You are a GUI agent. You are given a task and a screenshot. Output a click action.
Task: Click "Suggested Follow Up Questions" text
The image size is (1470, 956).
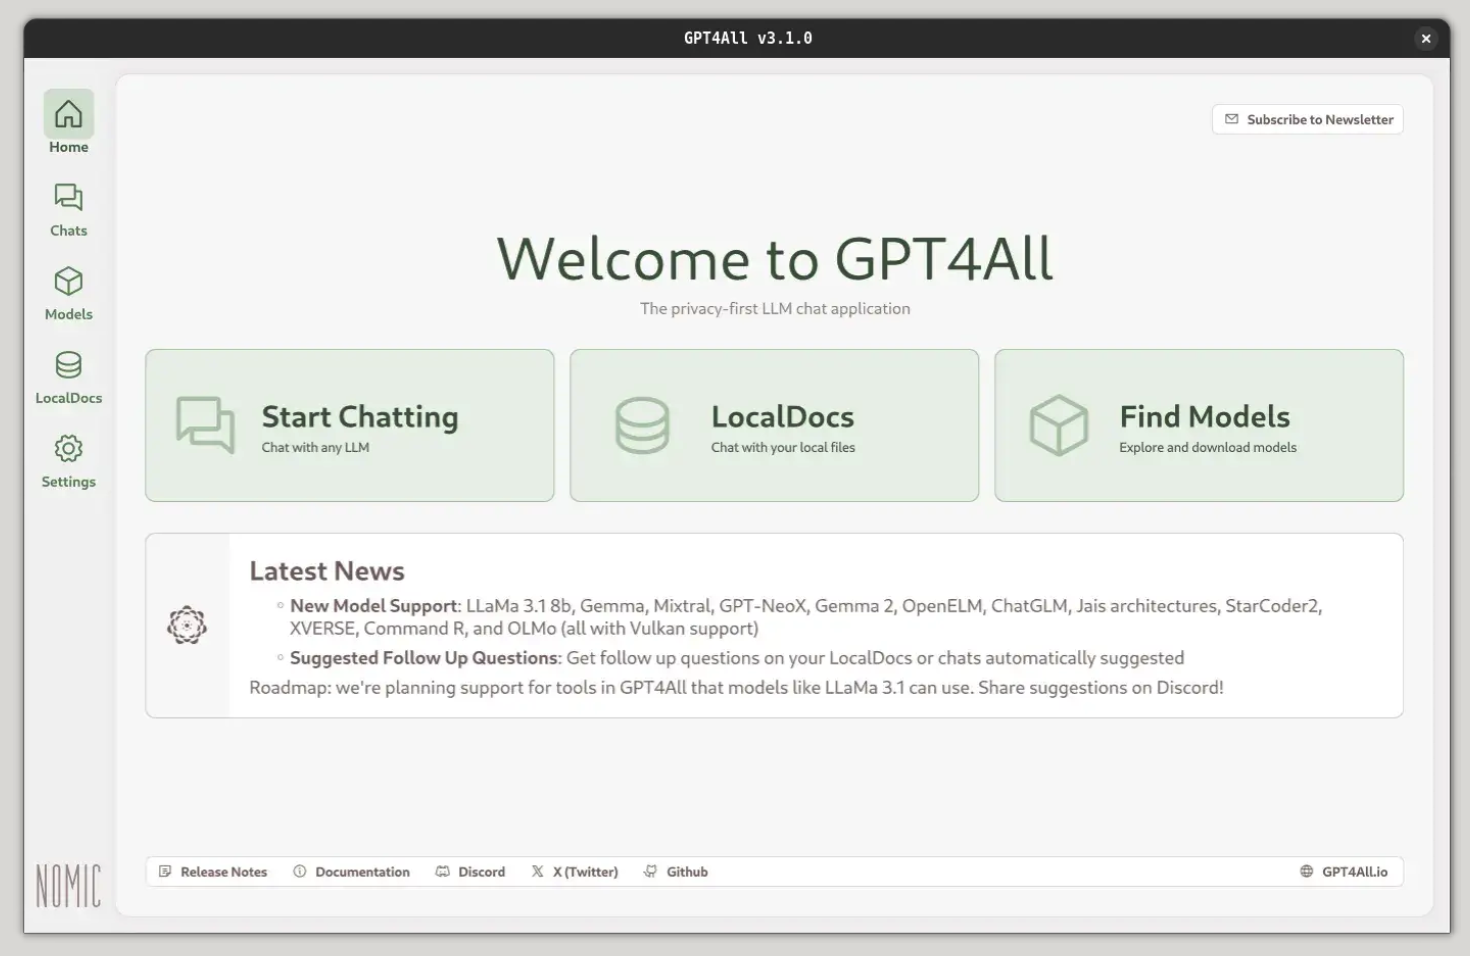point(424,658)
